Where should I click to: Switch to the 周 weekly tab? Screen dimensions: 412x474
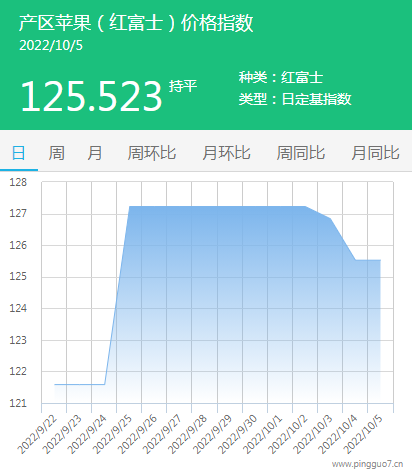pyautogui.click(x=57, y=153)
